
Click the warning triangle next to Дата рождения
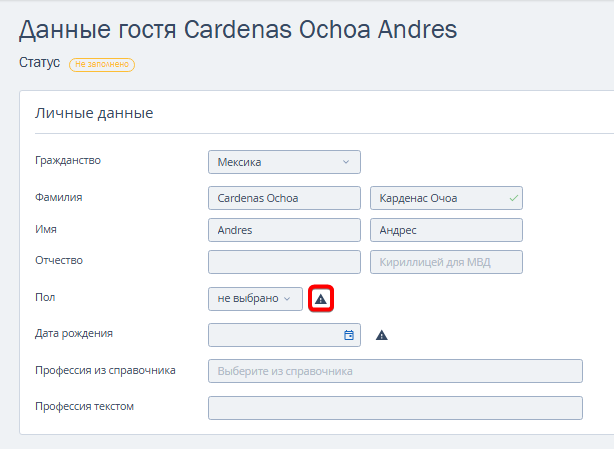pyautogui.click(x=382, y=335)
